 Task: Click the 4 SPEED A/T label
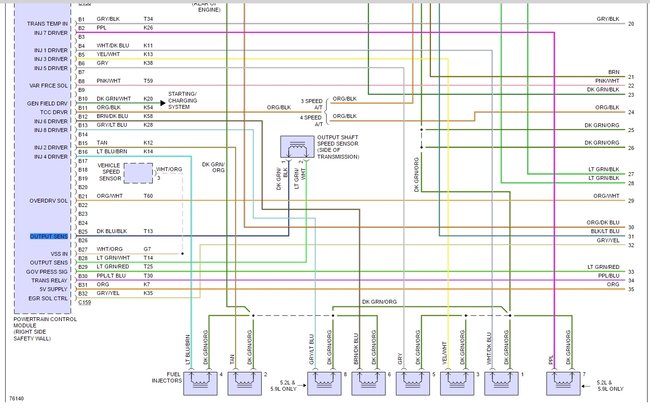point(311,121)
